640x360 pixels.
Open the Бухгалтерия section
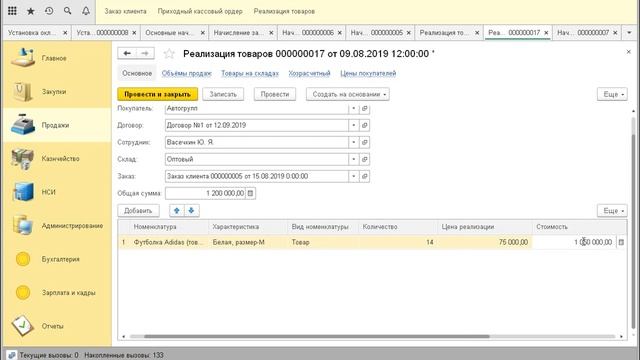point(57,259)
